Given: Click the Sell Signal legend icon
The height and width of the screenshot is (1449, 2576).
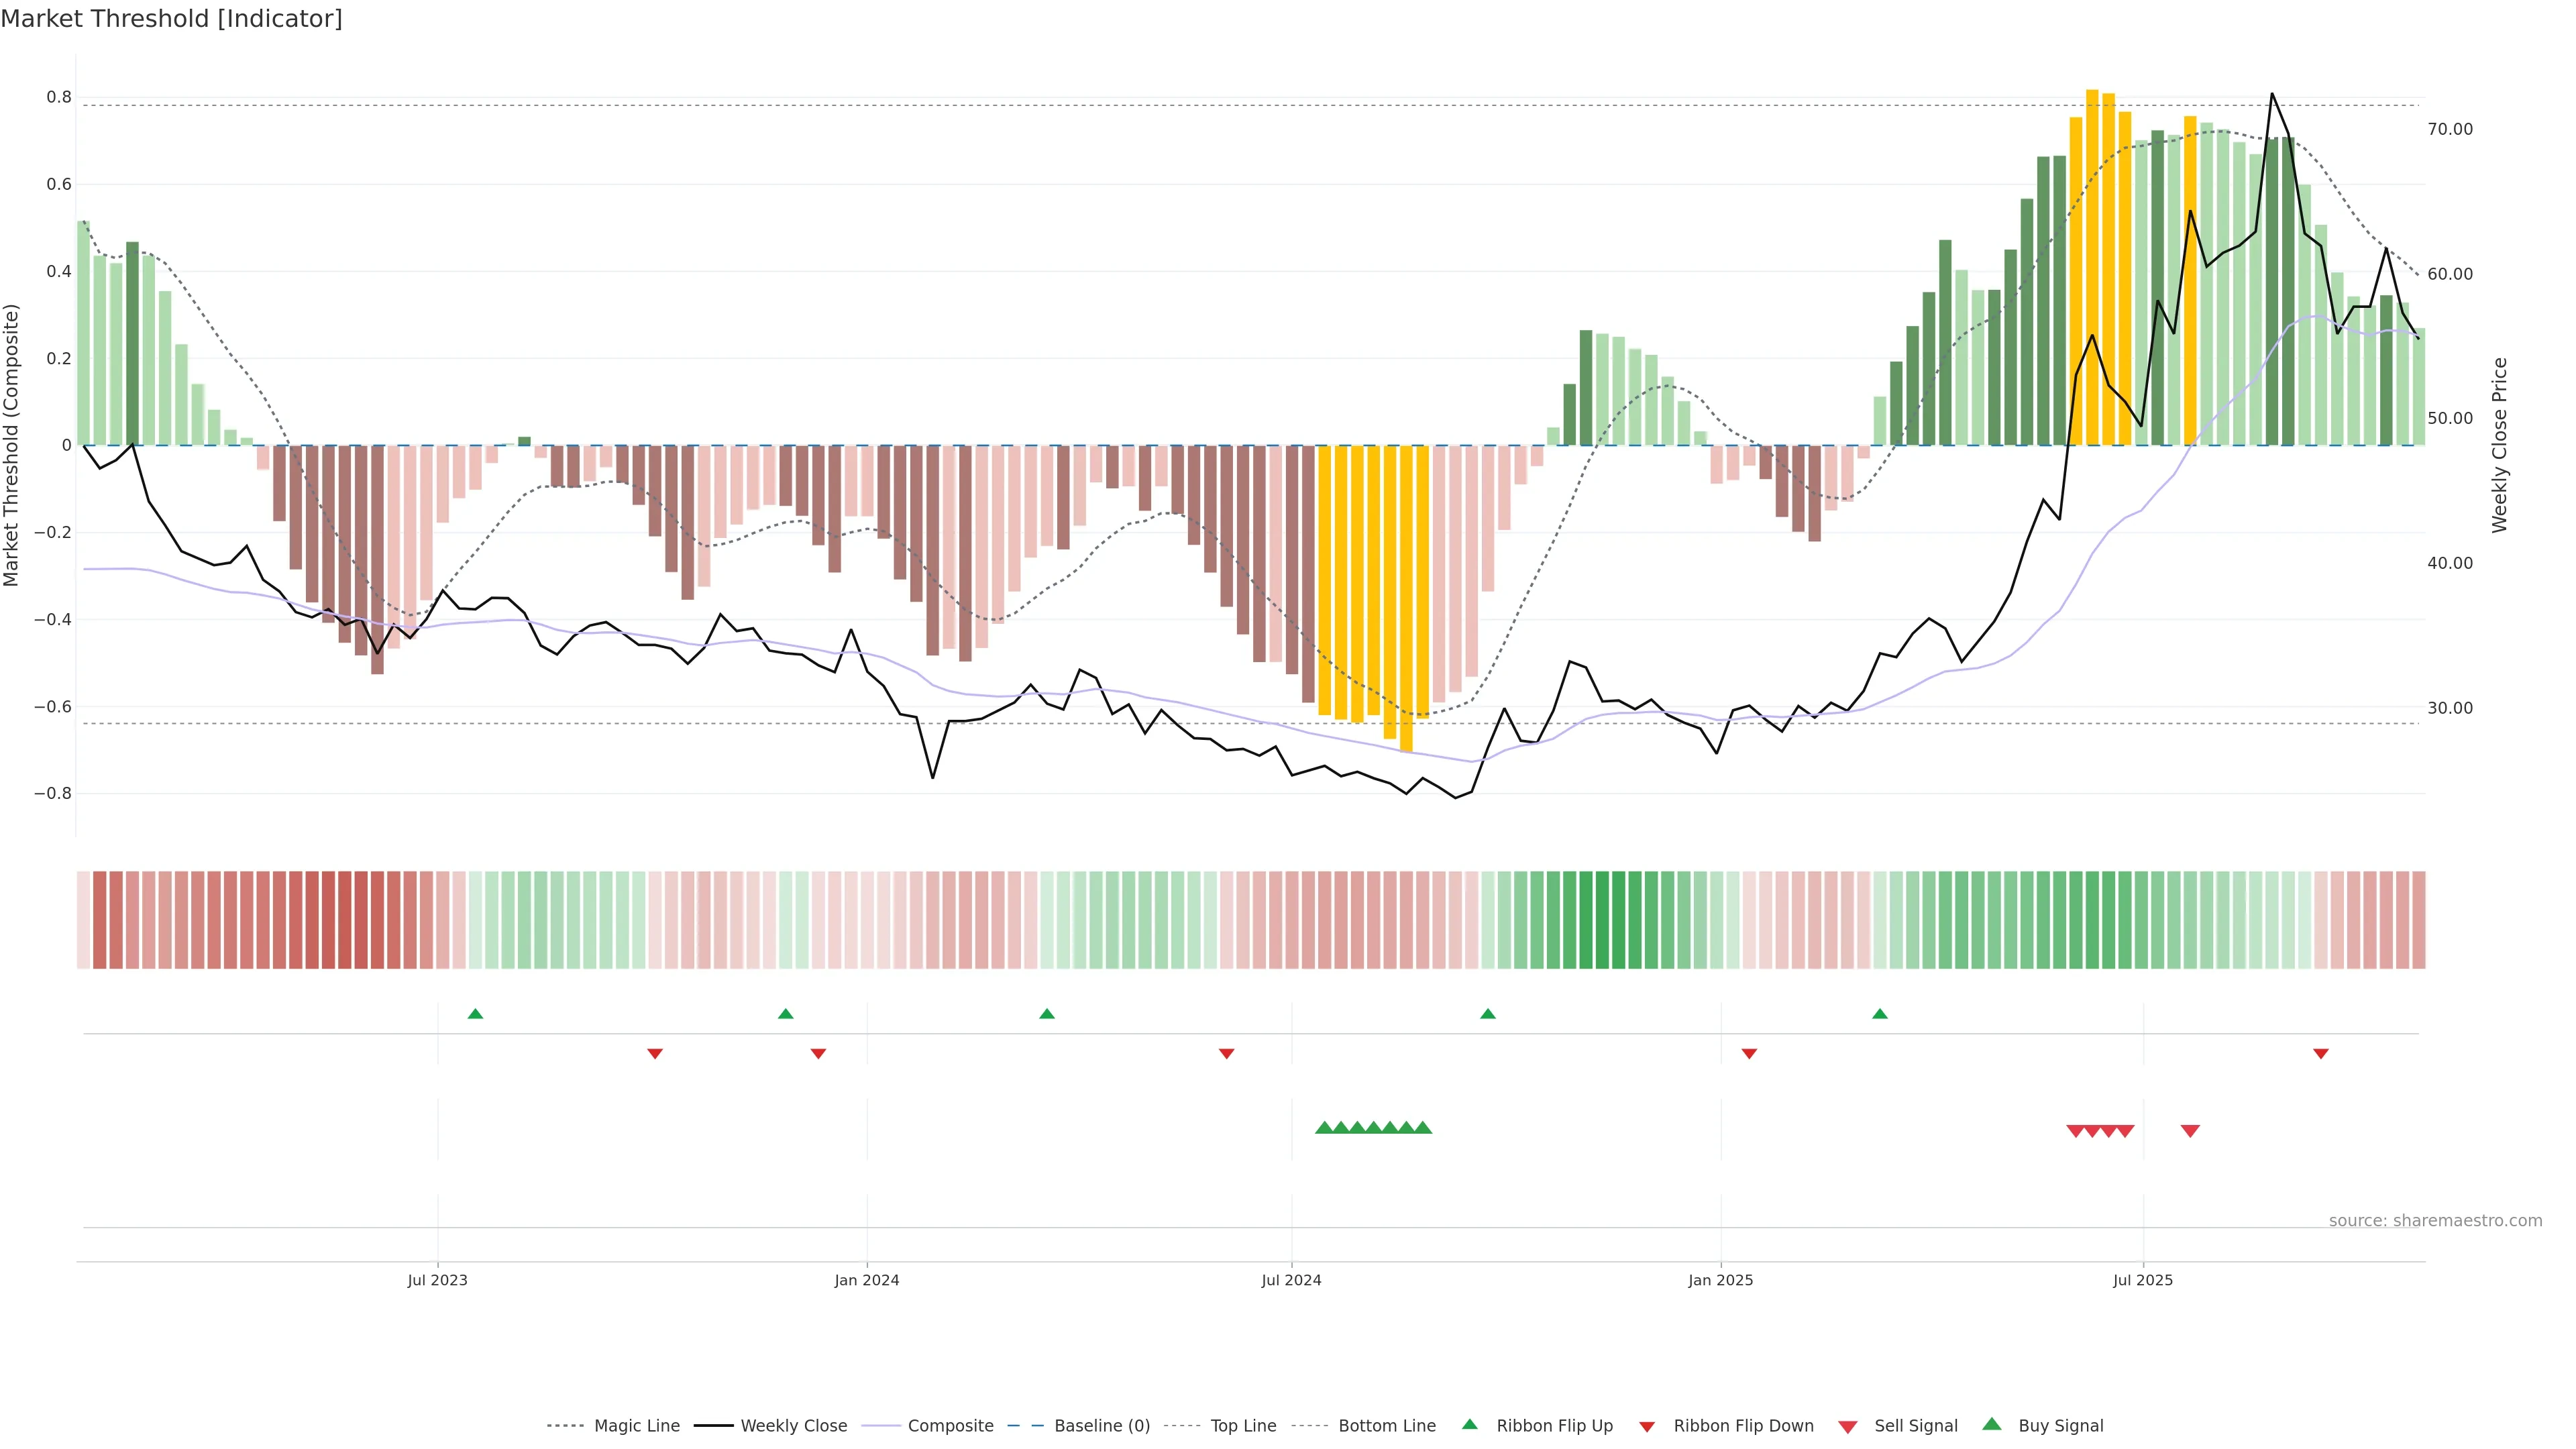Looking at the screenshot, I should [x=1848, y=1427].
